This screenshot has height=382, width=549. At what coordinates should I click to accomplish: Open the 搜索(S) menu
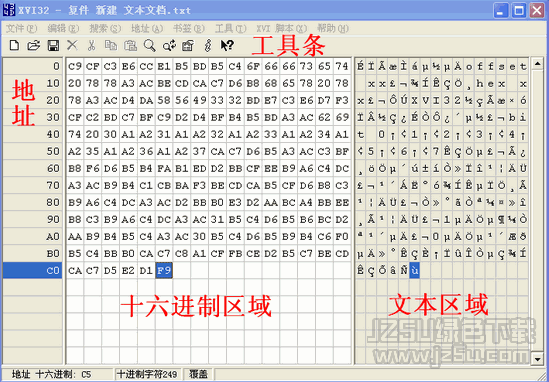(x=105, y=28)
